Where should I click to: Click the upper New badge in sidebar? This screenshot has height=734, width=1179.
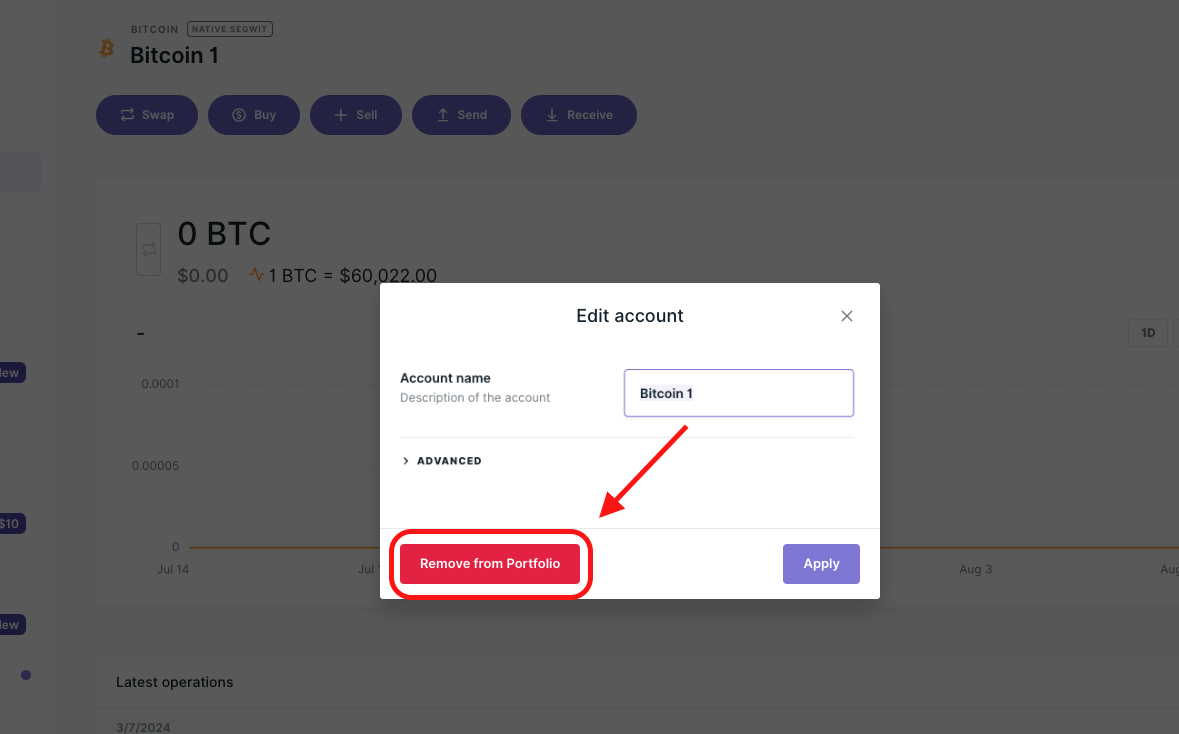click(x=10, y=373)
